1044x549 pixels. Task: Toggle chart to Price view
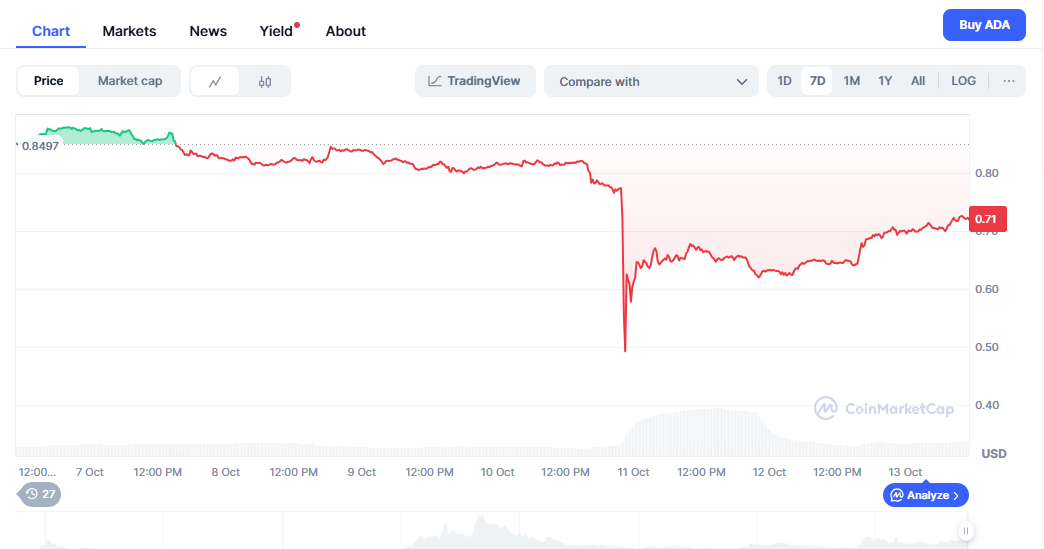coord(48,81)
